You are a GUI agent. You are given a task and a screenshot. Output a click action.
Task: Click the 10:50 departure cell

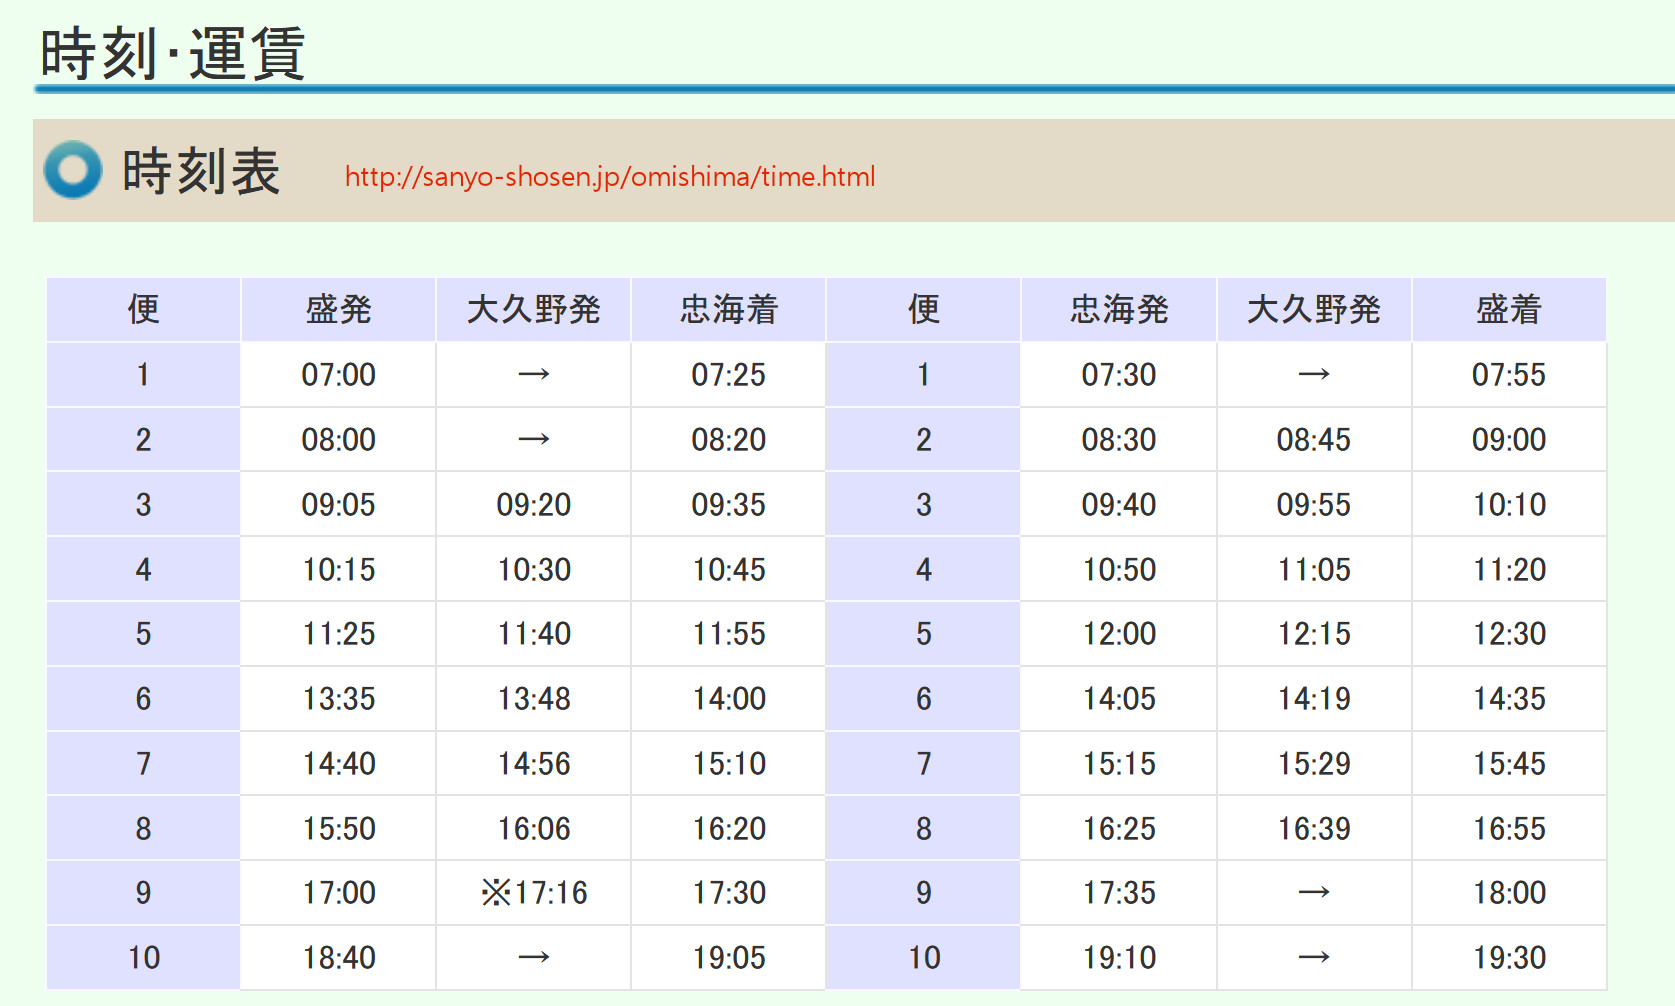1119,570
